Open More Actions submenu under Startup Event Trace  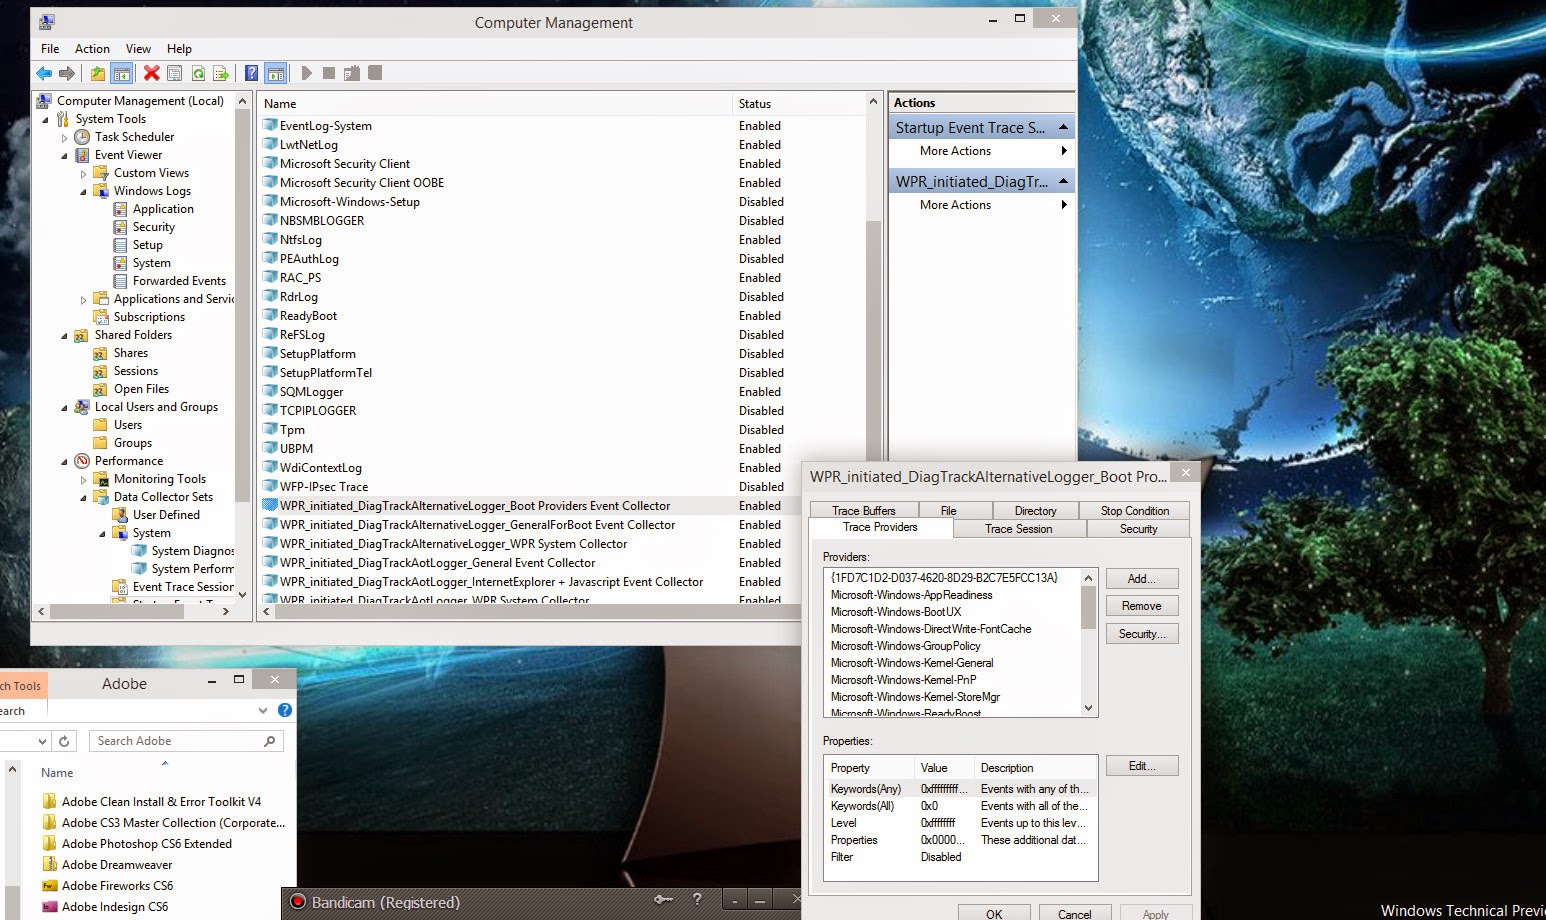click(x=982, y=151)
